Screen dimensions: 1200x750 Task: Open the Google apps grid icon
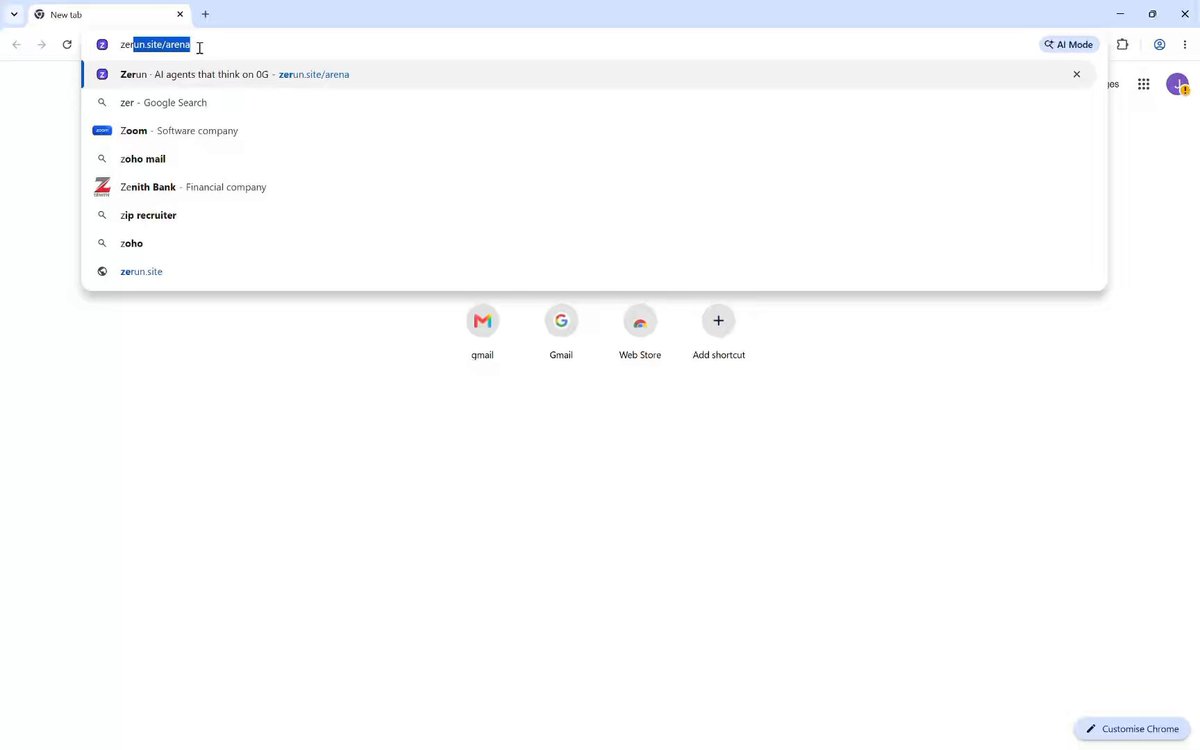[x=1143, y=84]
